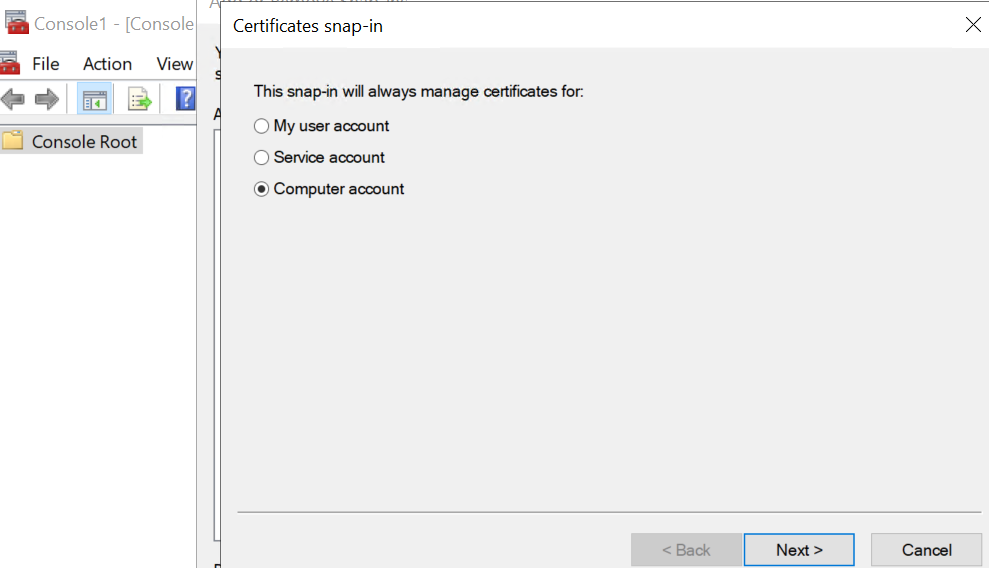Select the My user account option
This screenshot has height=568, width=989.
pos(262,126)
